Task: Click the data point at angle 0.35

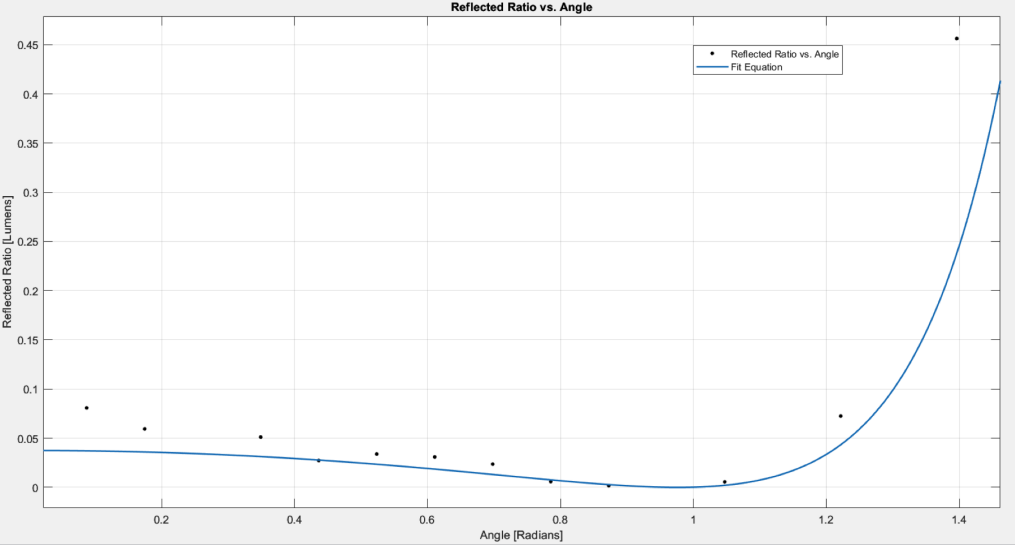Action: pyautogui.click(x=261, y=437)
